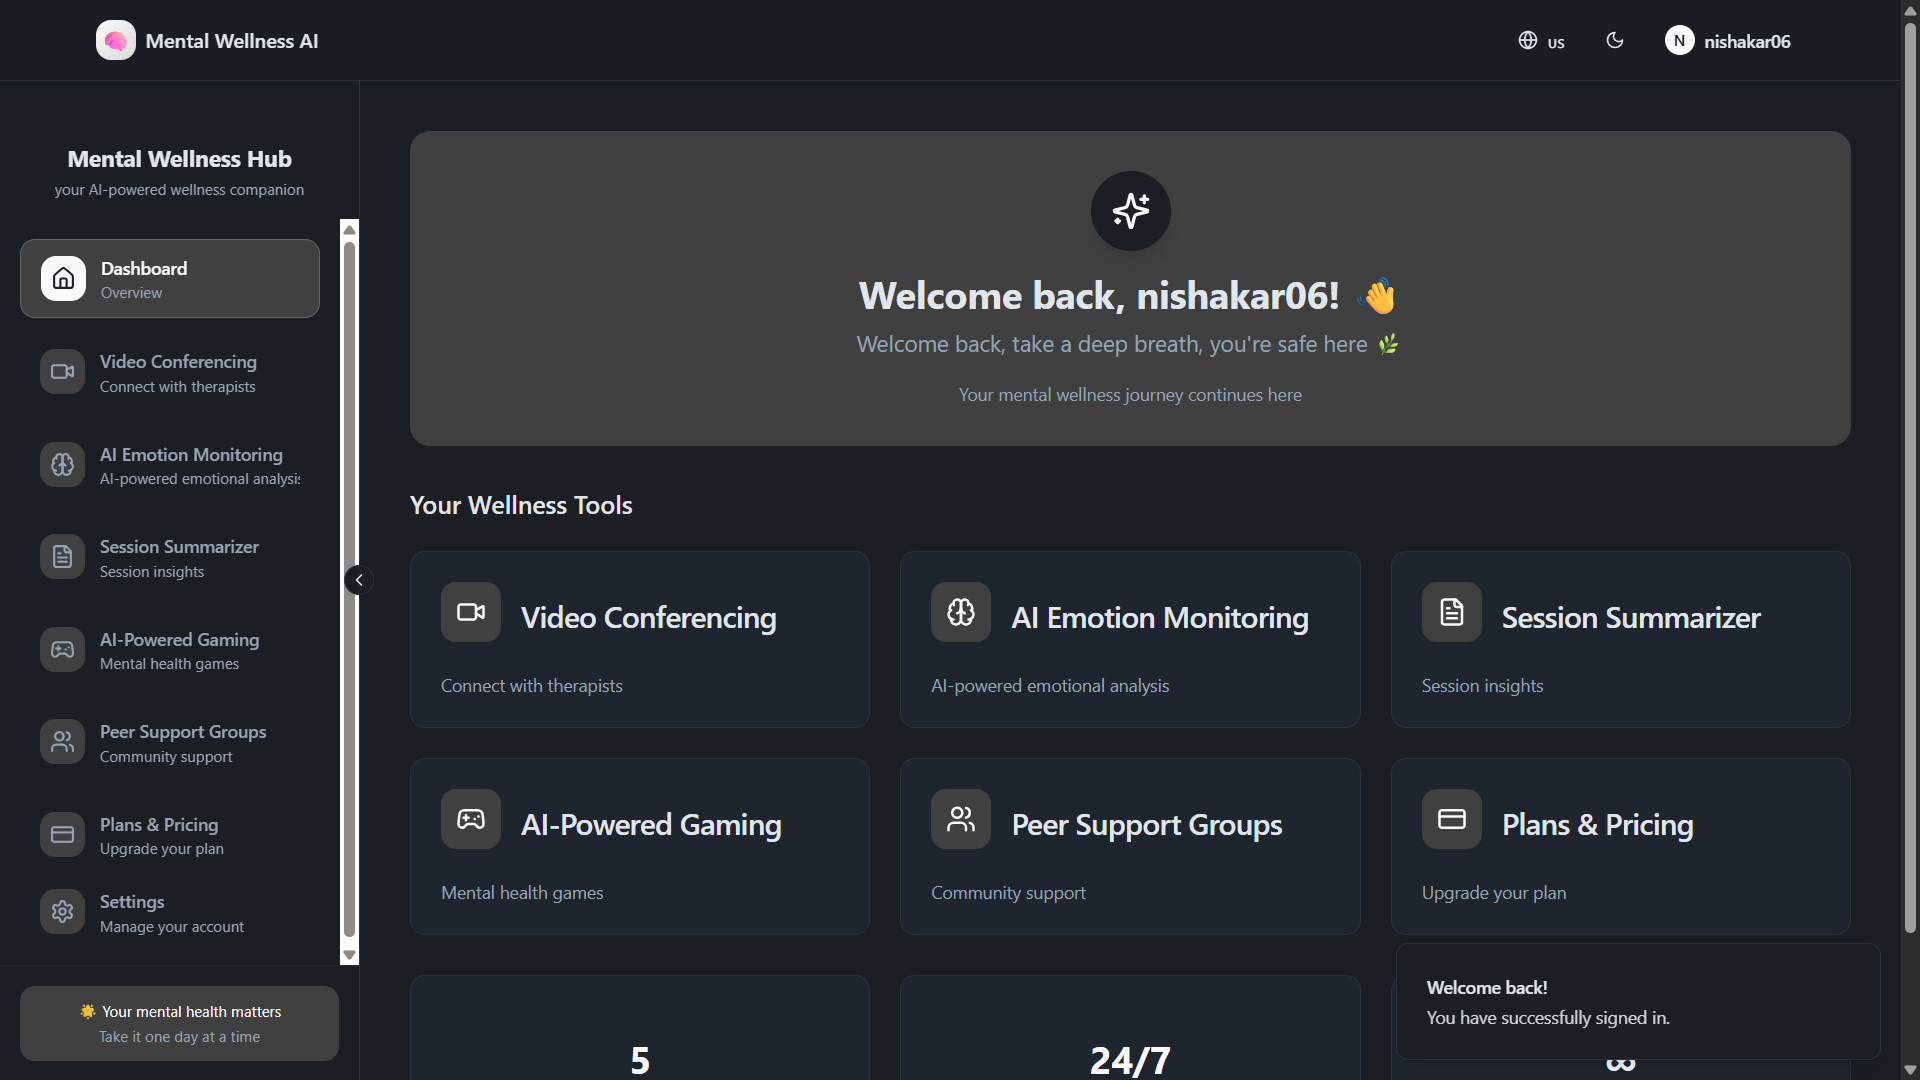Click the Plans & Pricing sidebar card icon
The height and width of the screenshot is (1080, 1920).
pyautogui.click(x=62, y=835)
